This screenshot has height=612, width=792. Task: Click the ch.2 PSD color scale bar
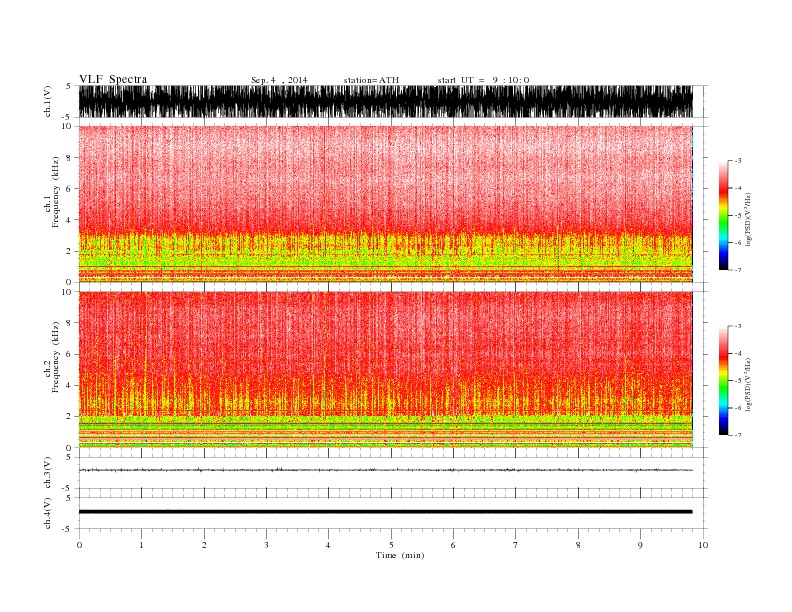coord(723,381)
